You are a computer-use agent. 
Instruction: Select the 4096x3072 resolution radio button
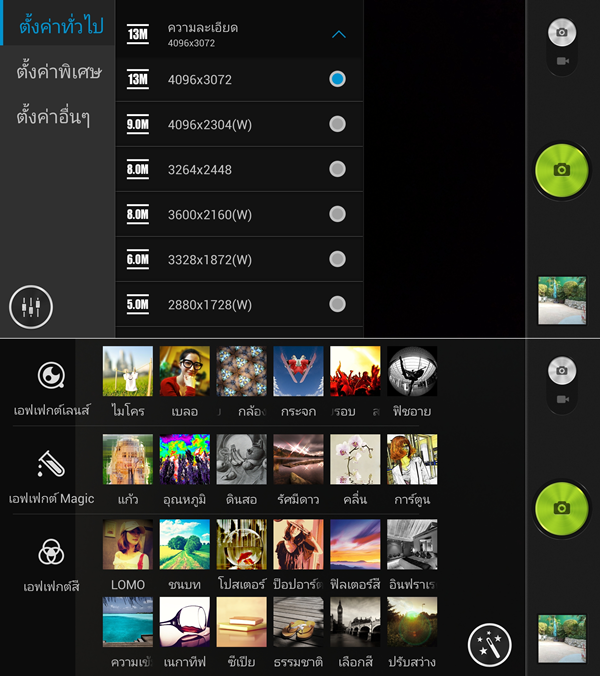tap(337, 79)
